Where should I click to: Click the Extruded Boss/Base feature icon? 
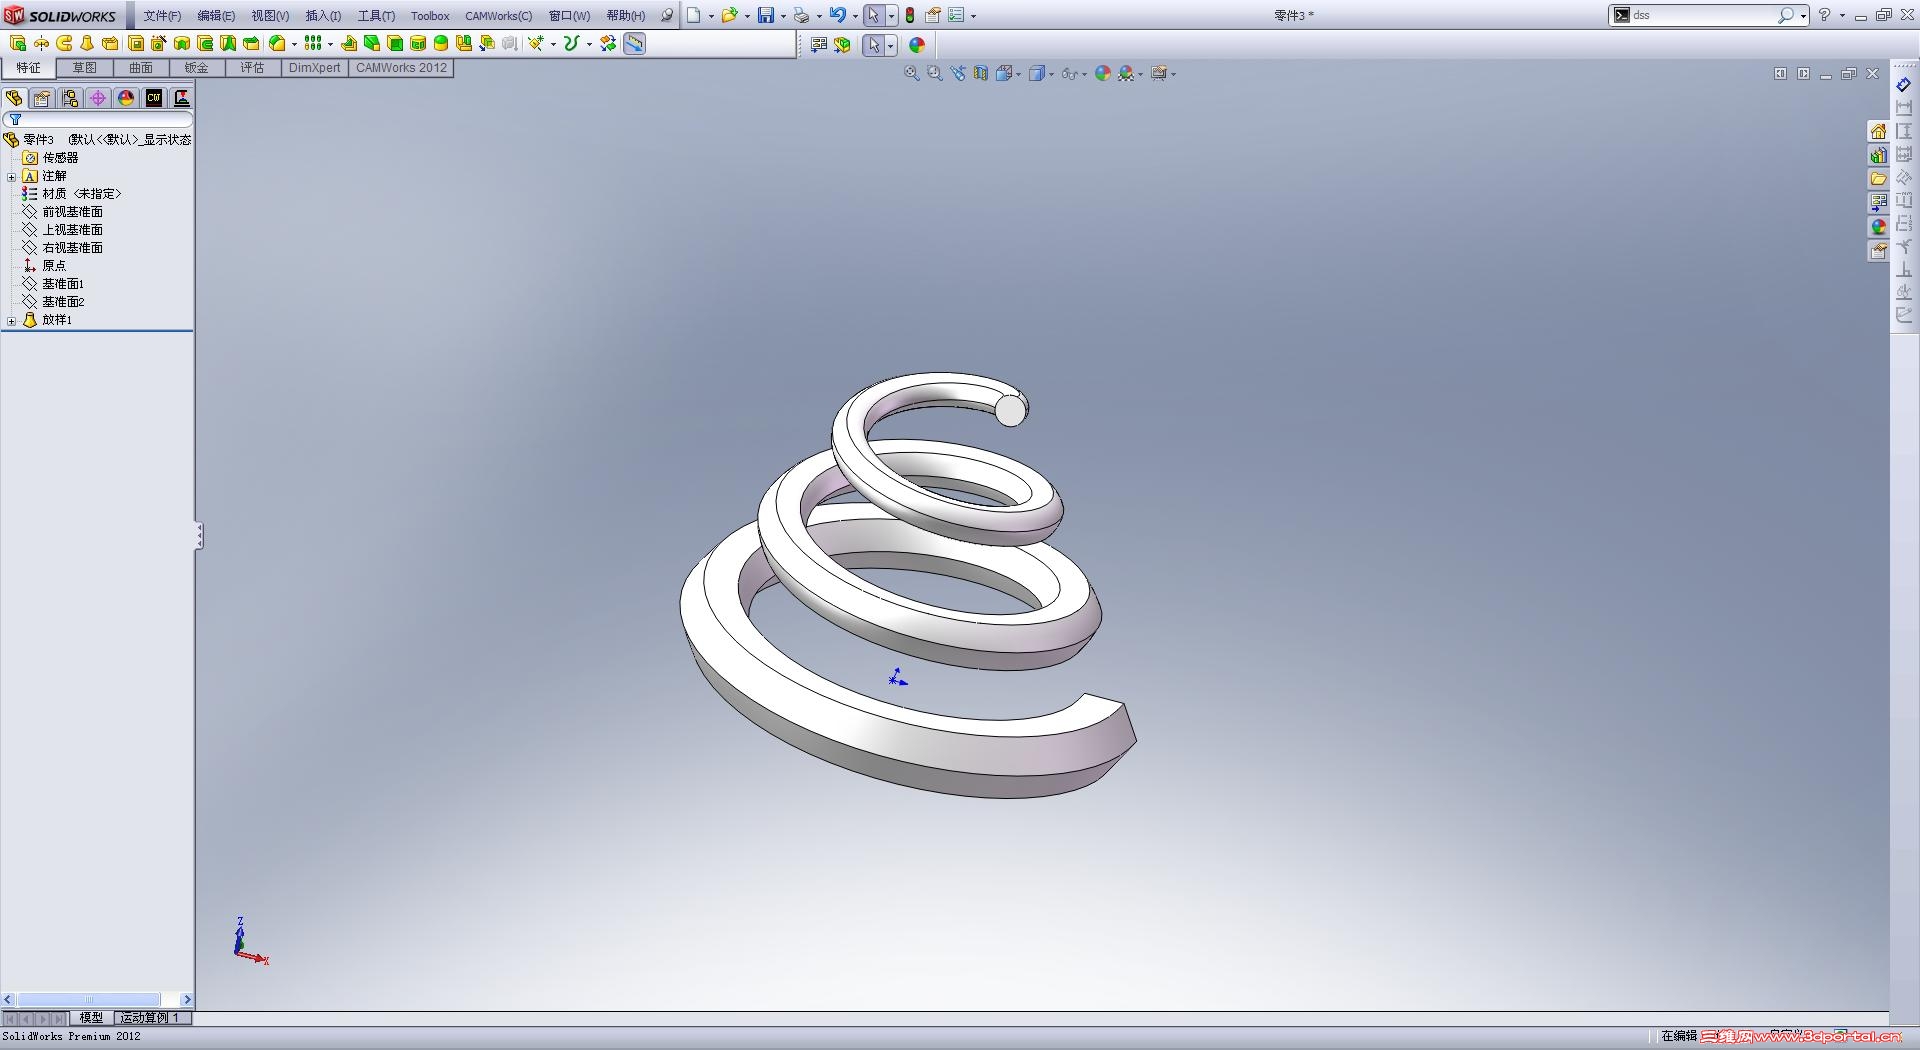(x=18, y=43)
